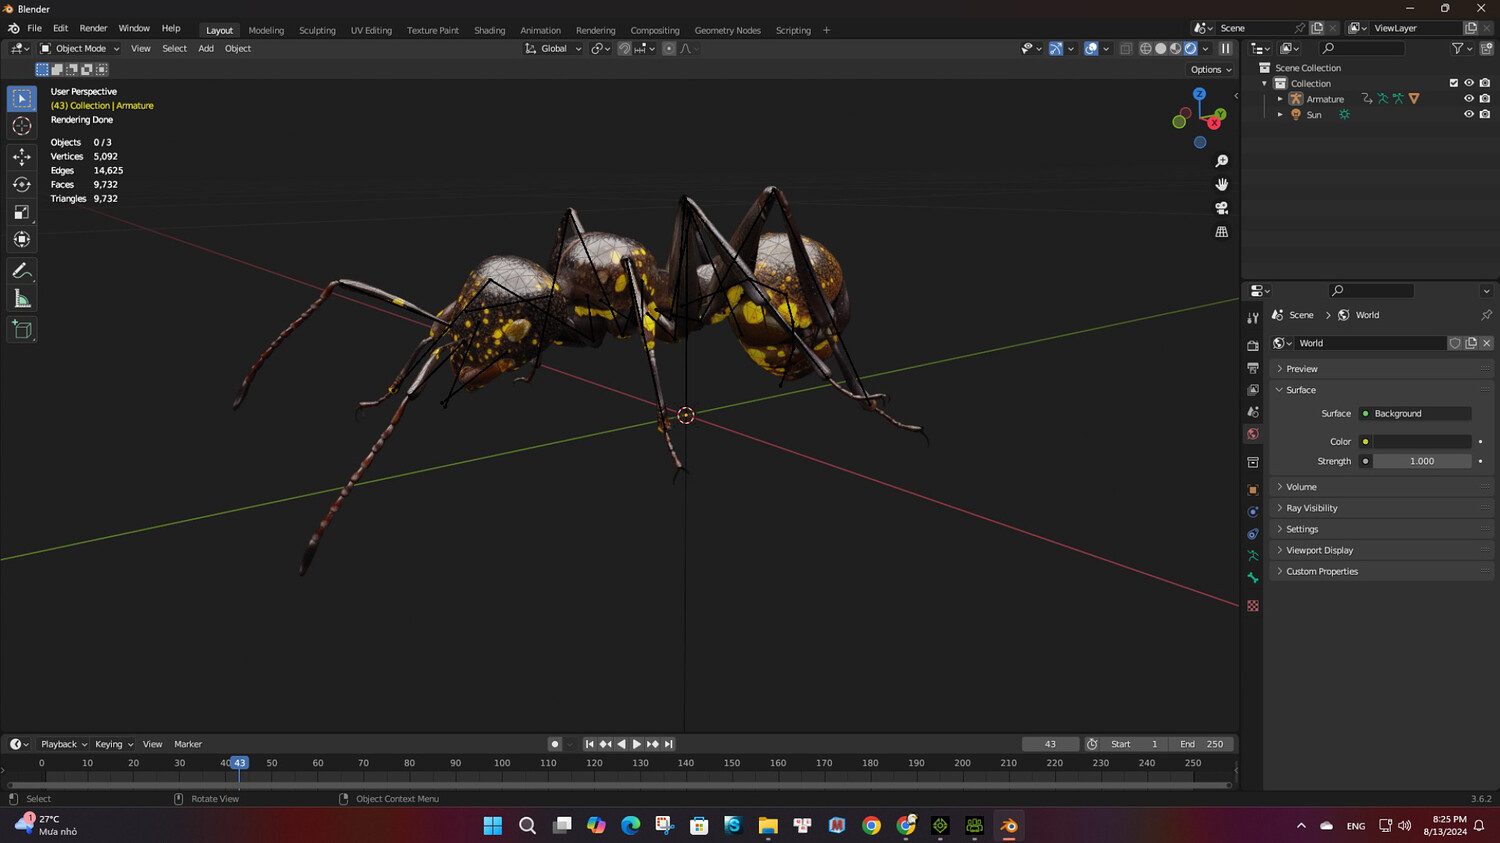
Task: Pick the Rotate tool
Action: (x=22, y=184)
